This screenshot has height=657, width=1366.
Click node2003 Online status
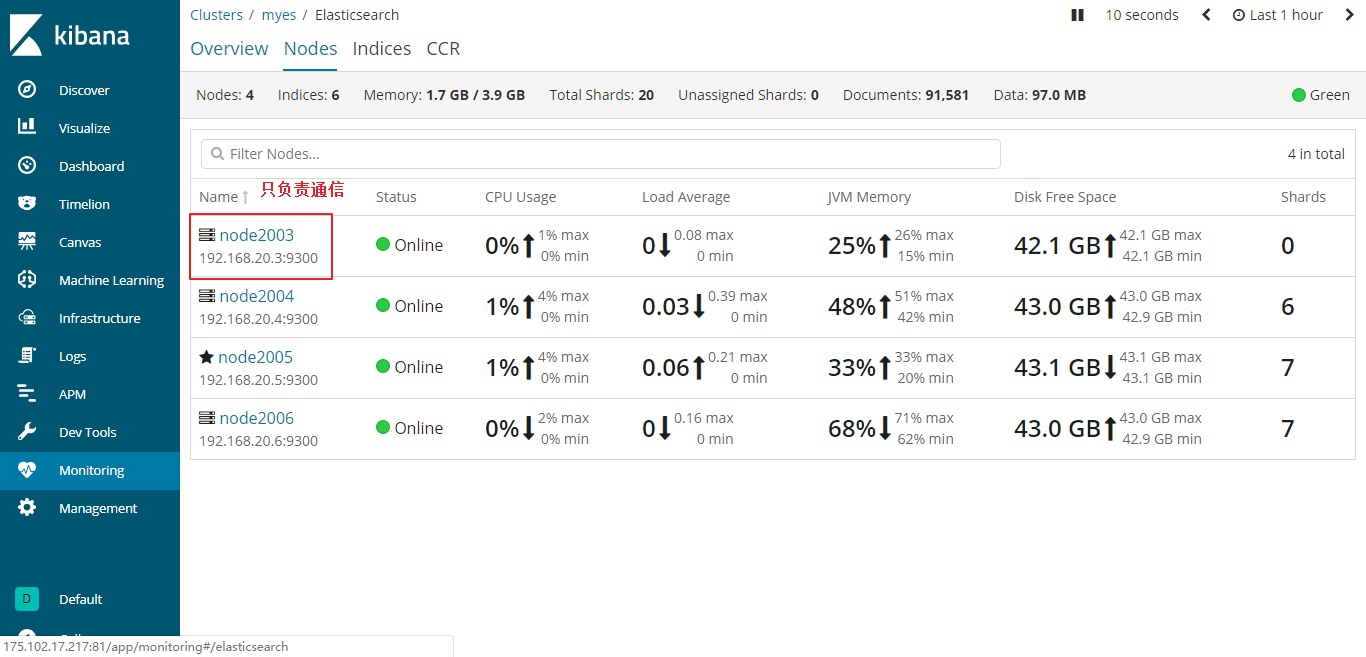point(410,245)
